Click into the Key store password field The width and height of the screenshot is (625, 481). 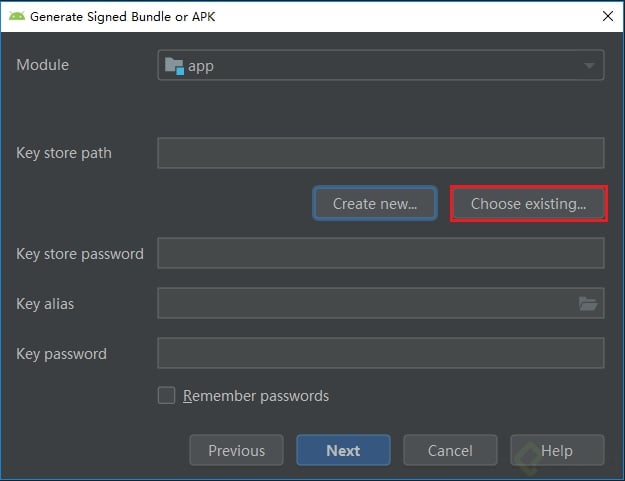click(380, 254)
